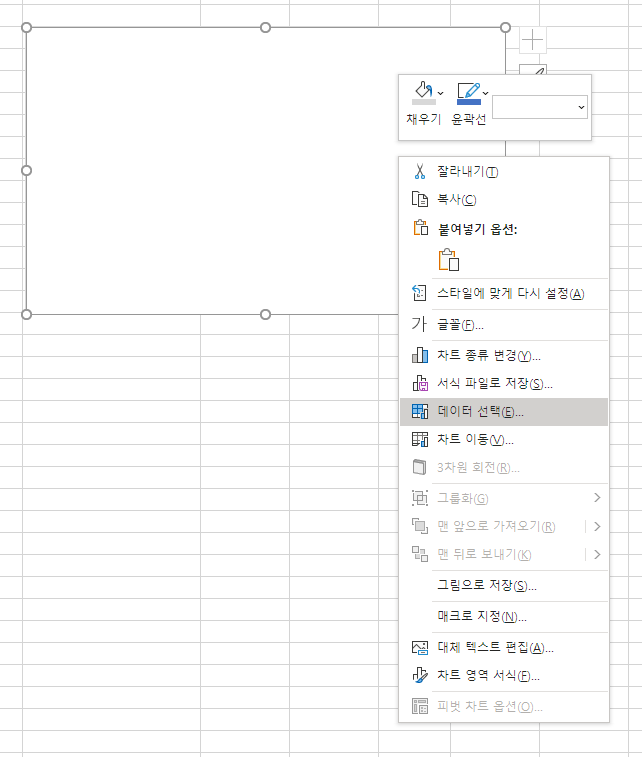Choose Copy (복사) from context menu
The height and width of the screenshot is (757, 642).
pyautogui.click(x=504, y=199)
